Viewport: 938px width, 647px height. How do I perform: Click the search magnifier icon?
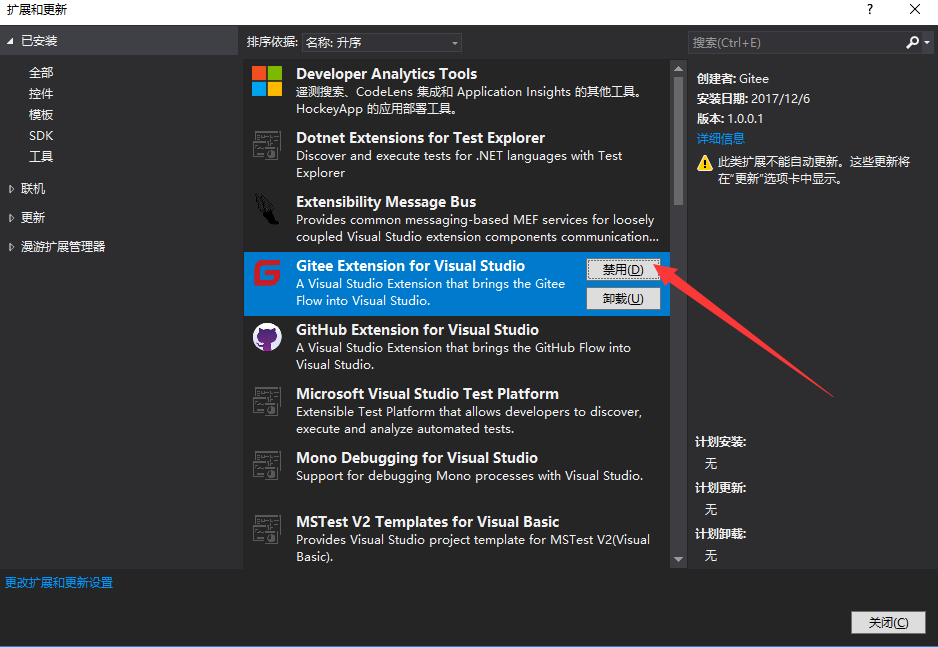pyautogui.click(x=912, y=43)
